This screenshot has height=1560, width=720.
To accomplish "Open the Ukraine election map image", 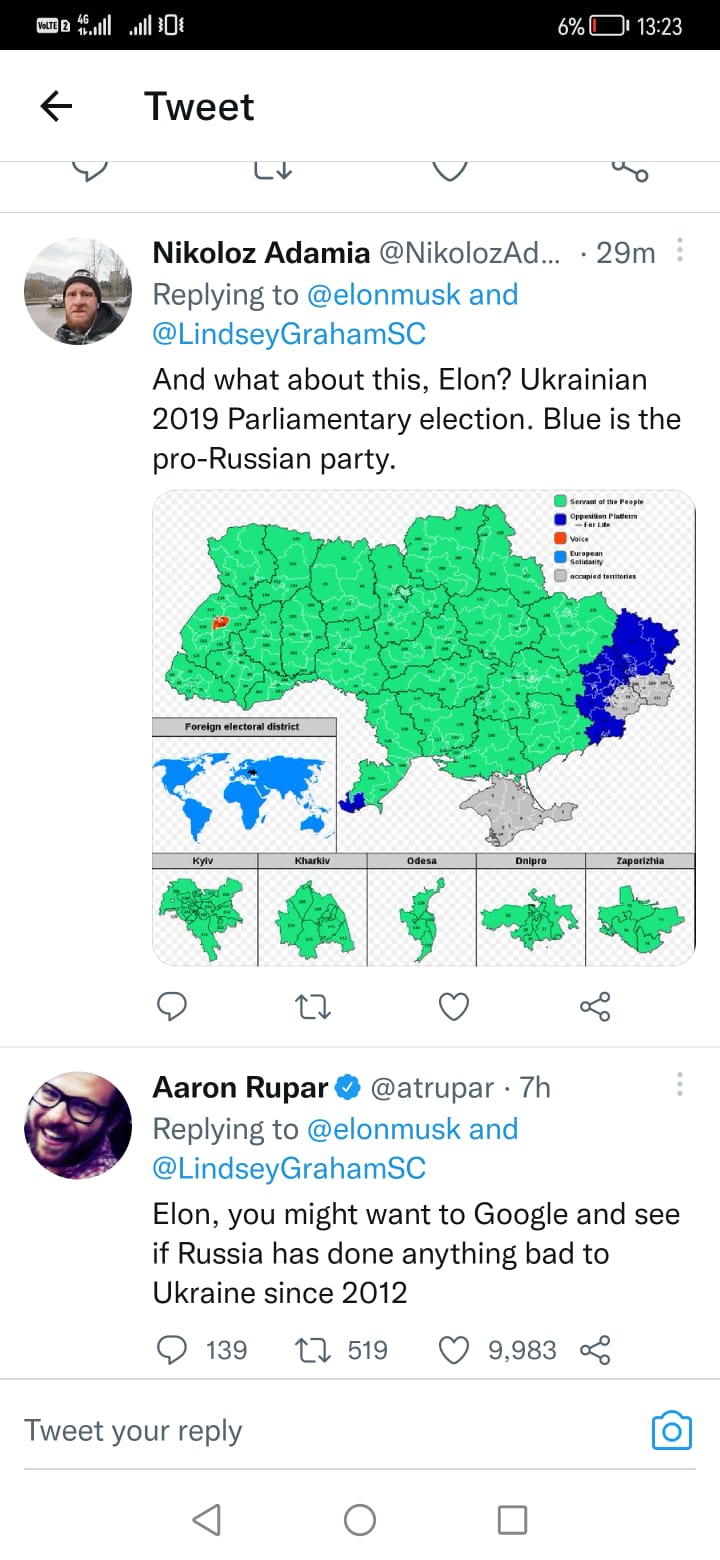I will pos(423,728).
